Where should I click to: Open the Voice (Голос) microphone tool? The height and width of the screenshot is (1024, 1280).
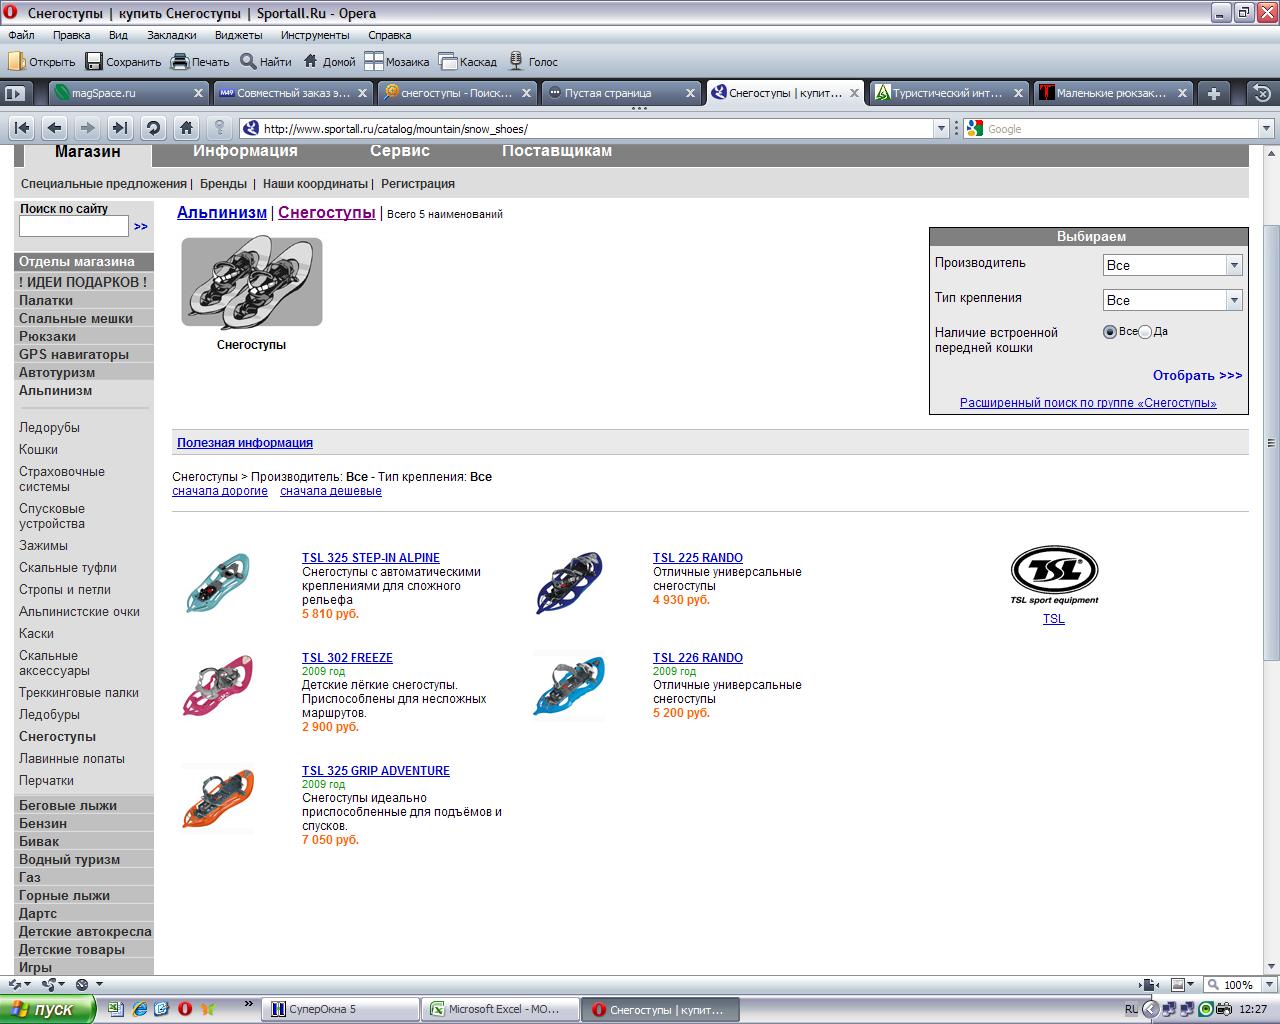pyautogui.click(x=516, y=62)
